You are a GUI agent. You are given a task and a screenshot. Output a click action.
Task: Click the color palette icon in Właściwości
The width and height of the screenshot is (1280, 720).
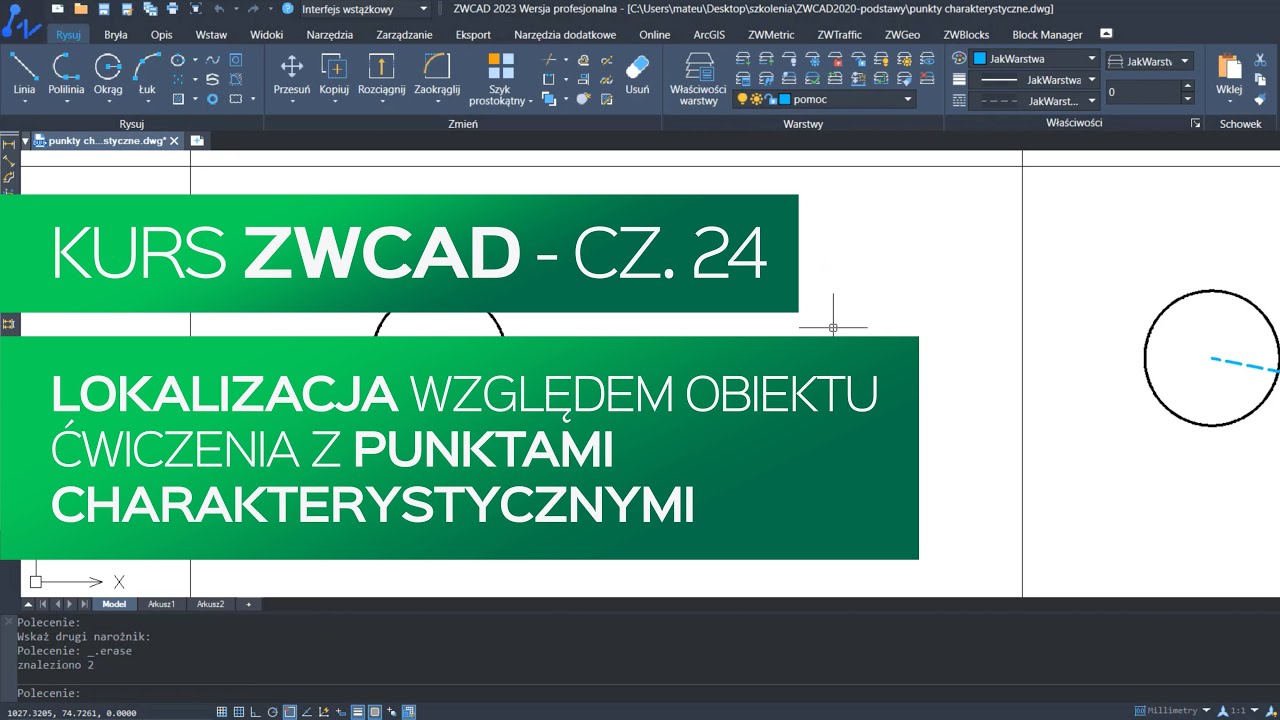[959, 59]
